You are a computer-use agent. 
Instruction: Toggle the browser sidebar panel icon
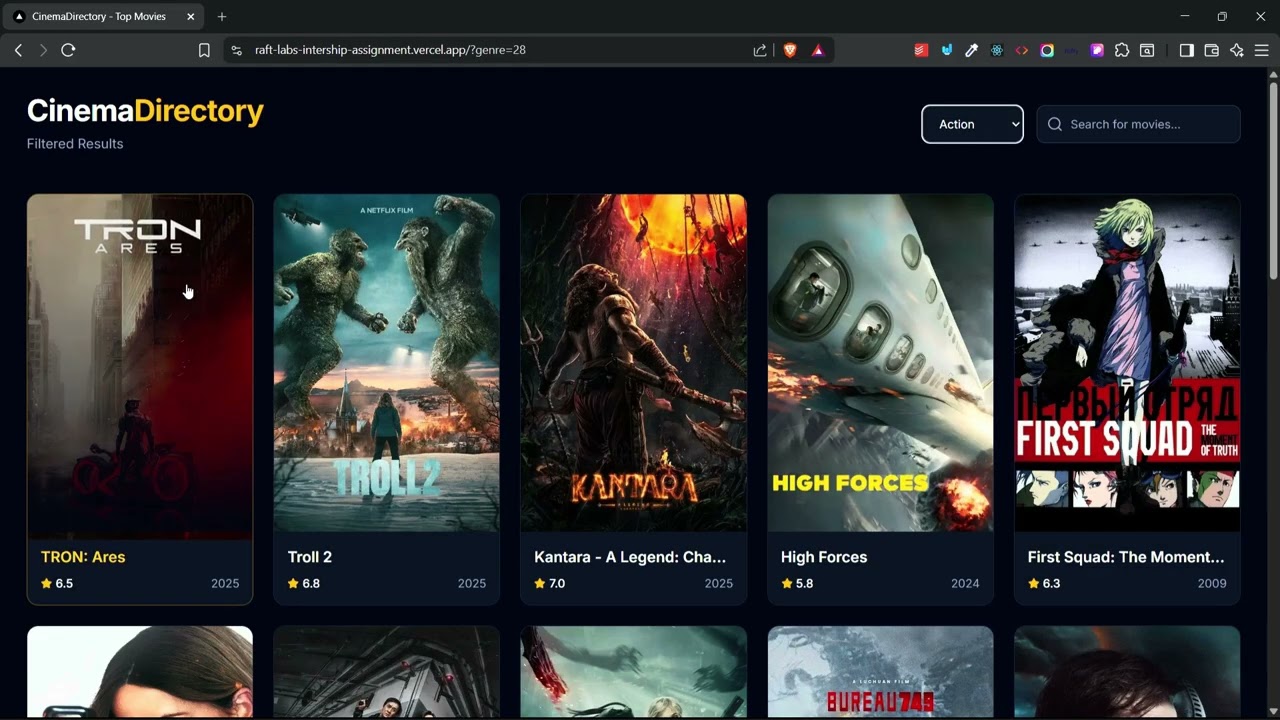(x=1186, y=50)
